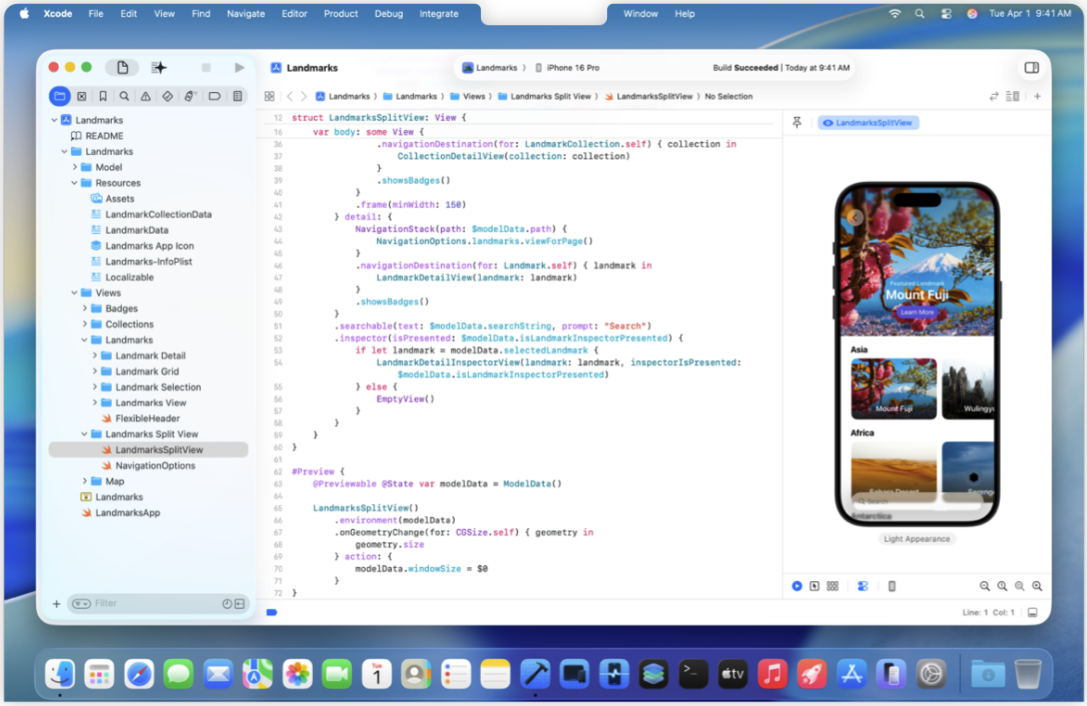Open Safari from the Dock
The height and width of the screenshot is (706, 1087).
tap(139, 673)
